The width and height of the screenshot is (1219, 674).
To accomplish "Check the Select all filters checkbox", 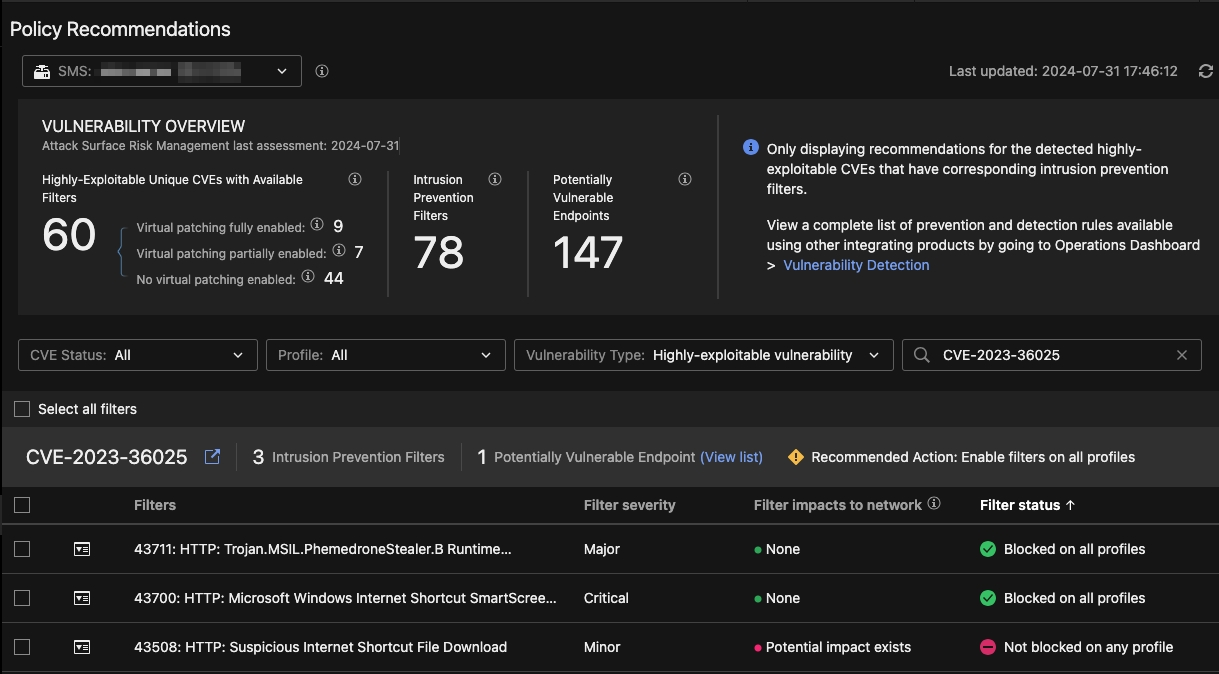I will (22, 409).
